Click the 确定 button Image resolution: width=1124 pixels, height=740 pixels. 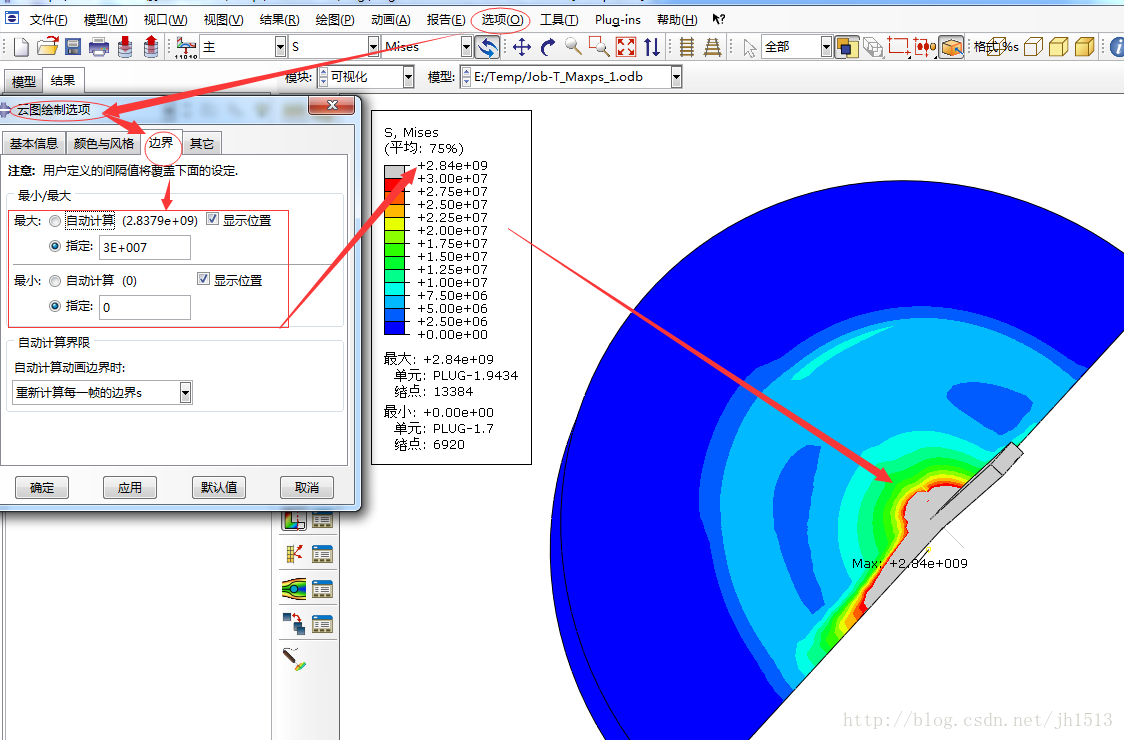tap(42, 488)
